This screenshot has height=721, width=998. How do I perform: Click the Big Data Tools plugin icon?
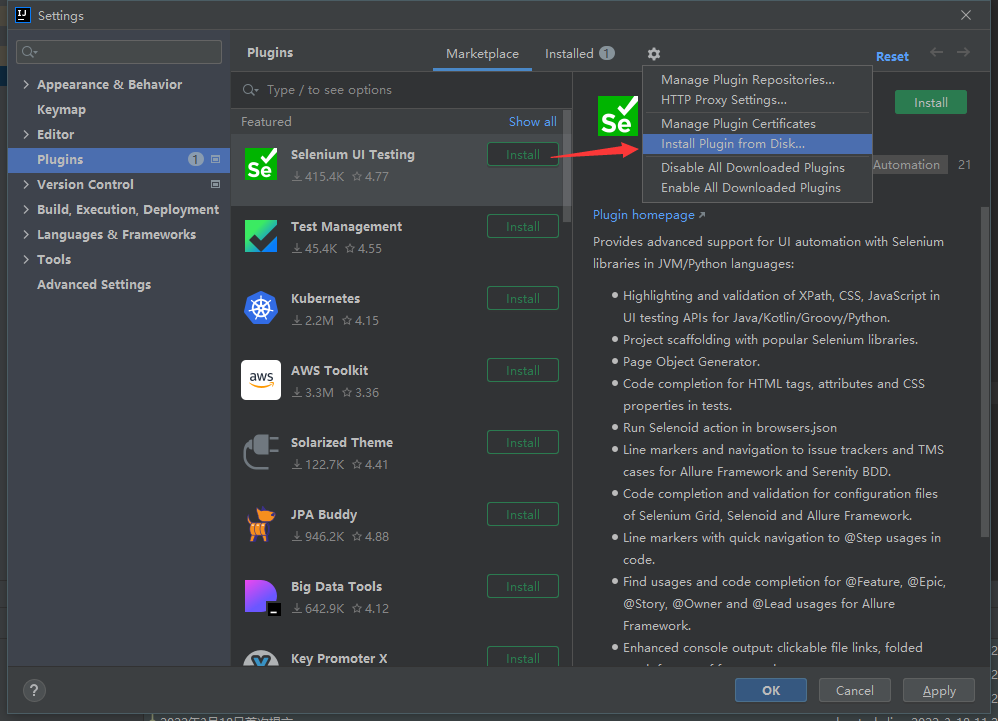click(262, 597)
